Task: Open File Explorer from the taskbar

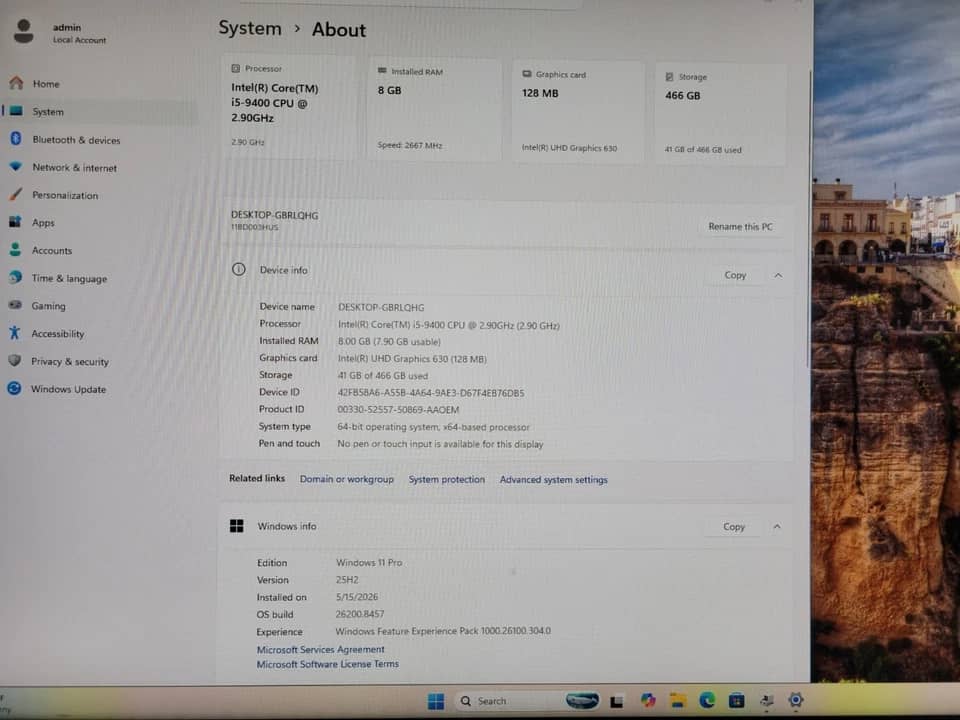Action: [x=677, y=700]
